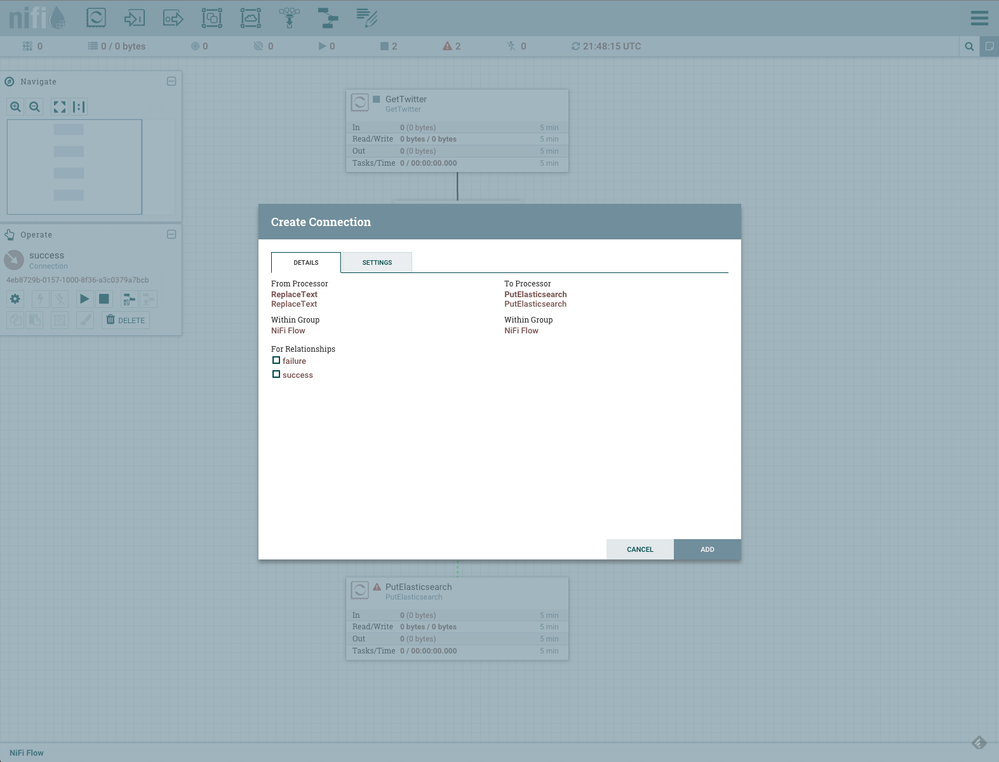Switch to the Settings tab
The height and width of the screenshot is (762, 999).
coord(377,262)
